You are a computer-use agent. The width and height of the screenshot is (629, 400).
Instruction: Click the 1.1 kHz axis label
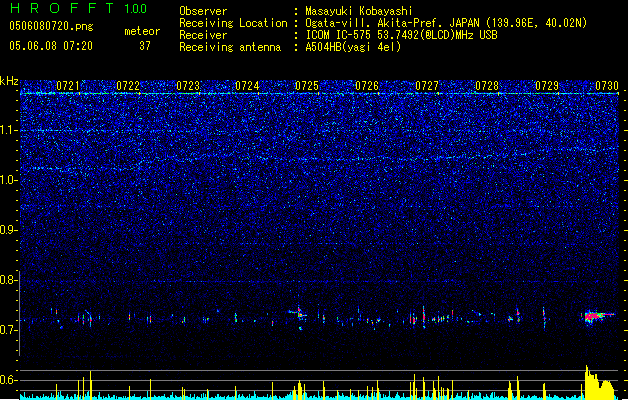(x=8, y=130)
